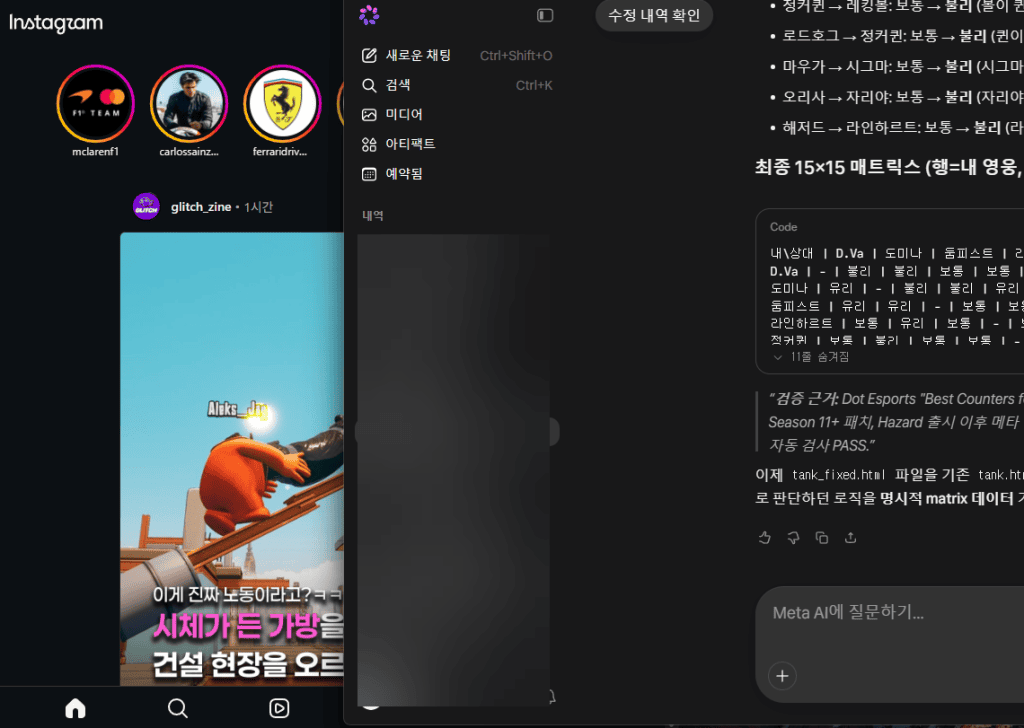Click the plus attachment button
This screenshot has height=728, width=1024.
click(782, 676)
